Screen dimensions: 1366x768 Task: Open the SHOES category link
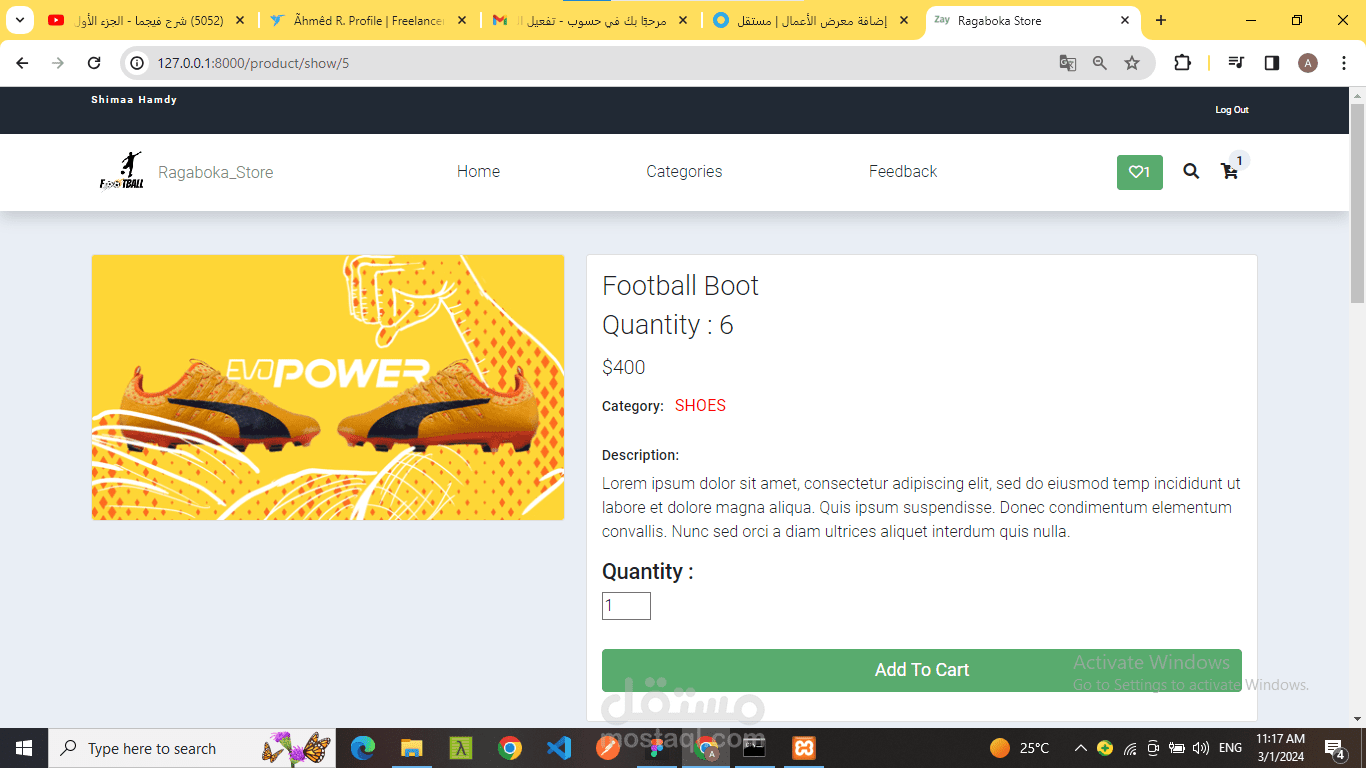coord(700,405)
